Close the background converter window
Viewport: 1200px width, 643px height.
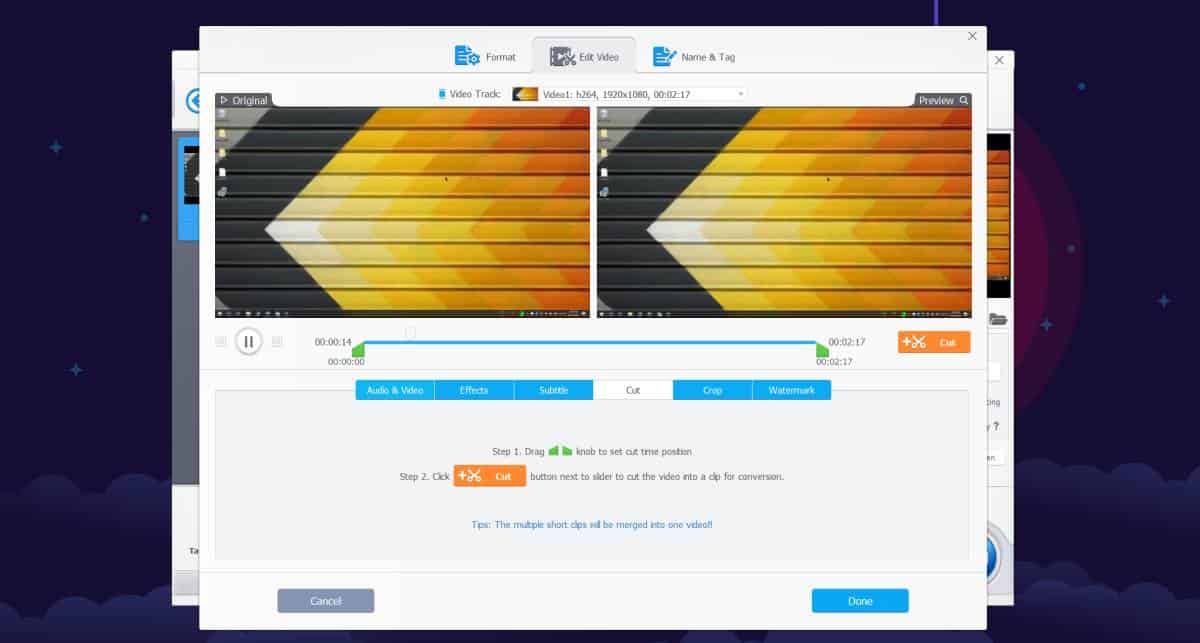click(999, 61)
